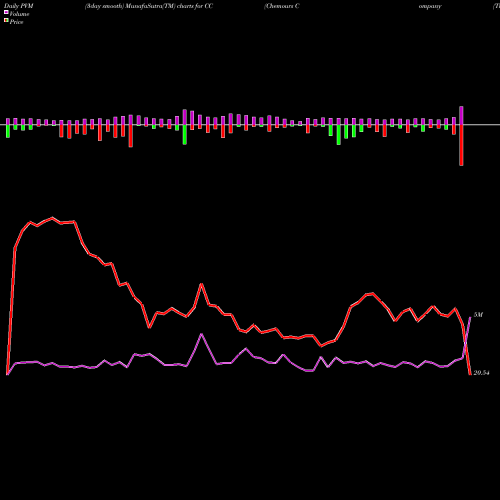The width and height of the screenshot is (500, 500).
Task: Click the Price legend color swatch
Action: coord(6,20)
